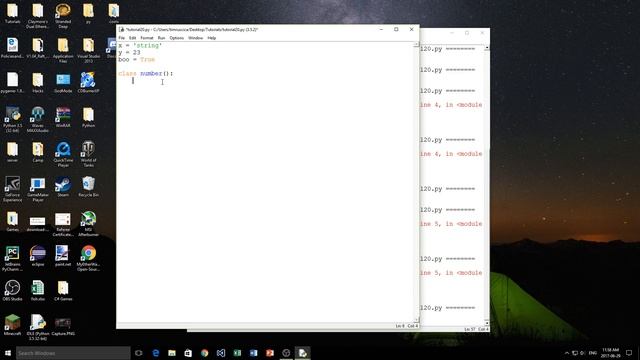Launch MSI Afterburner desktop shortcut
The height and width of the screenshot is (360, 640).
coord(88,224)
